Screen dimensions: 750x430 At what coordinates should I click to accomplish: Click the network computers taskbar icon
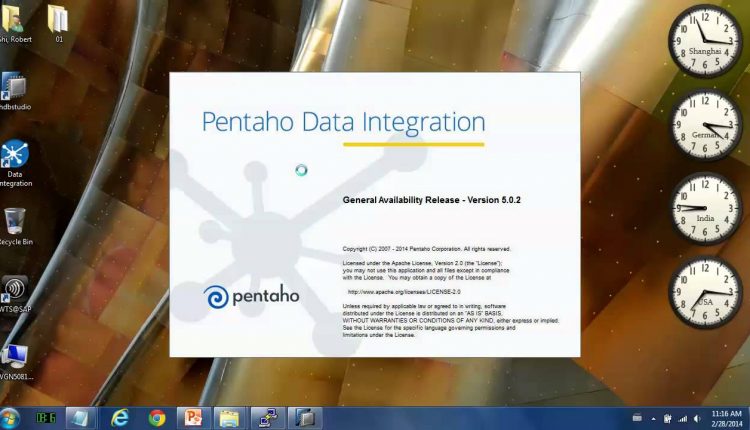tap(267, 419)
